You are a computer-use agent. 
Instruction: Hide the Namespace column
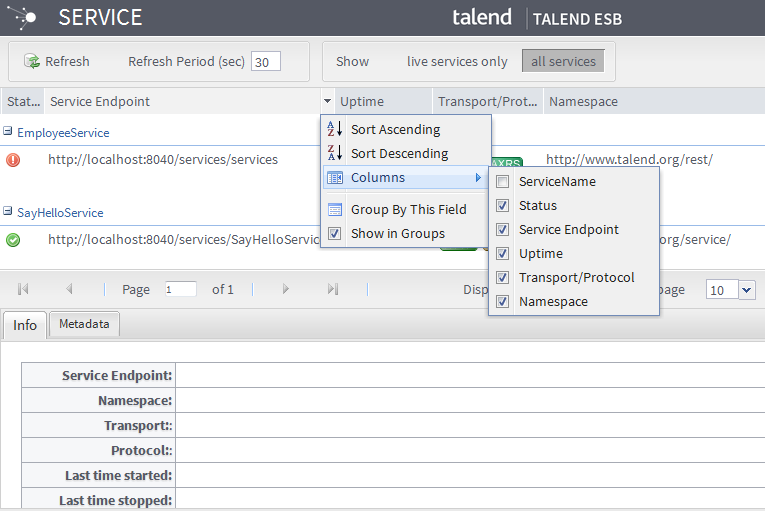coord(503,302)
